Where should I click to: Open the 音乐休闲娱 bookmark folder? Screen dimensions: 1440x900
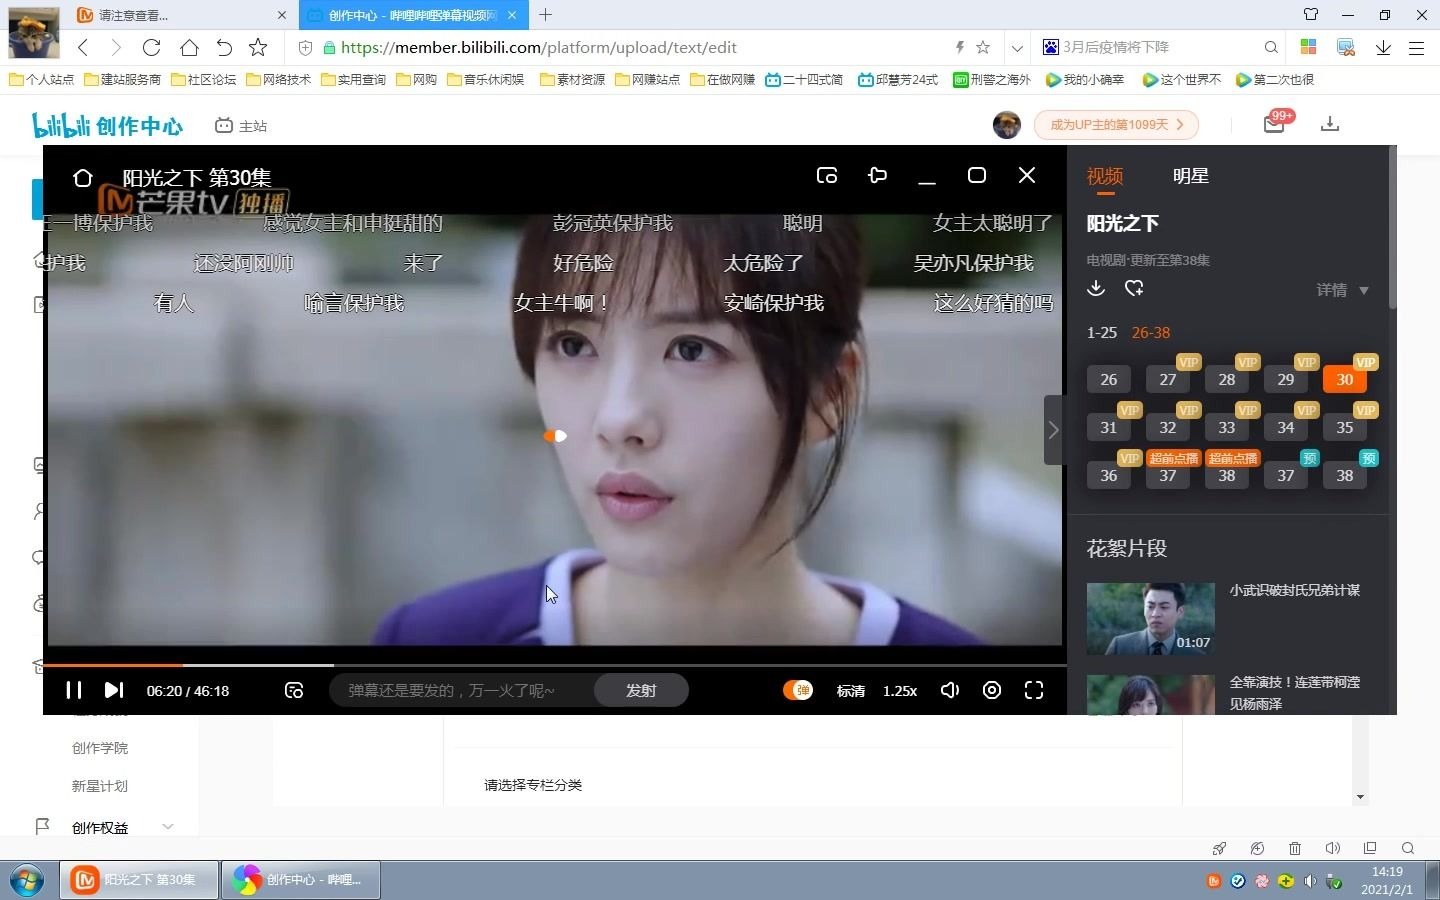tap(486, 79)
